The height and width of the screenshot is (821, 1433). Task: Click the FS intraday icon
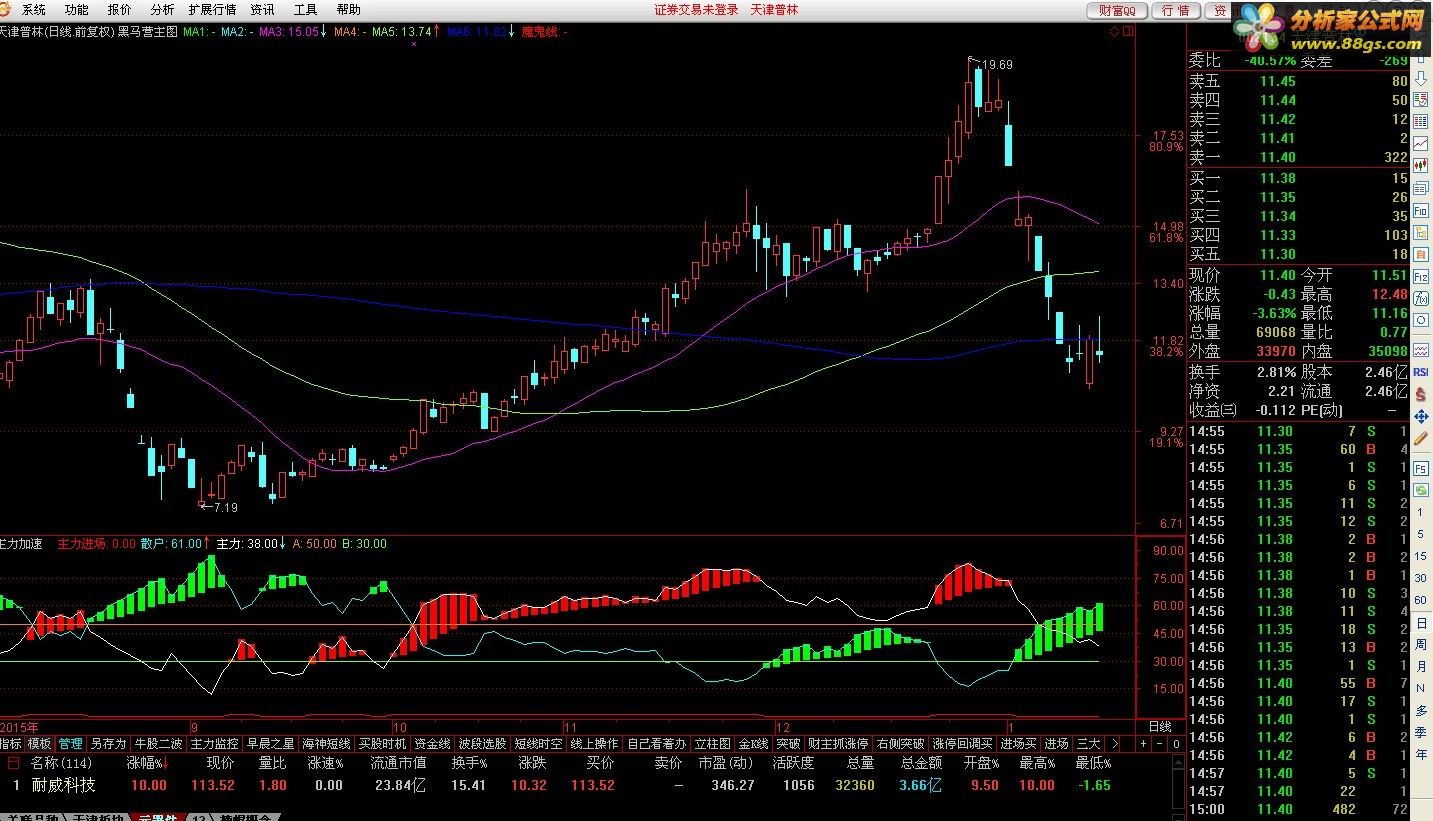coord(1421,468)
